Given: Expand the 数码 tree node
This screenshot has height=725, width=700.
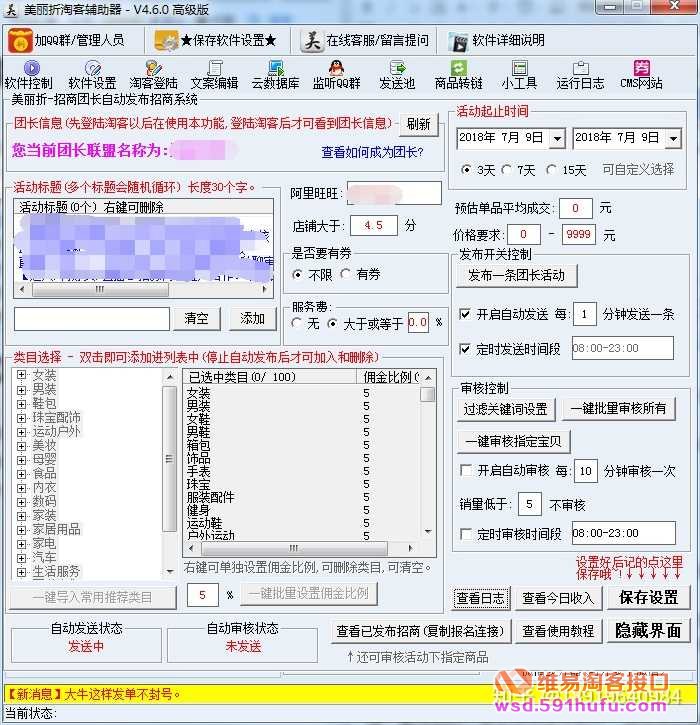Looking at the screenshot, I should 21,502.
